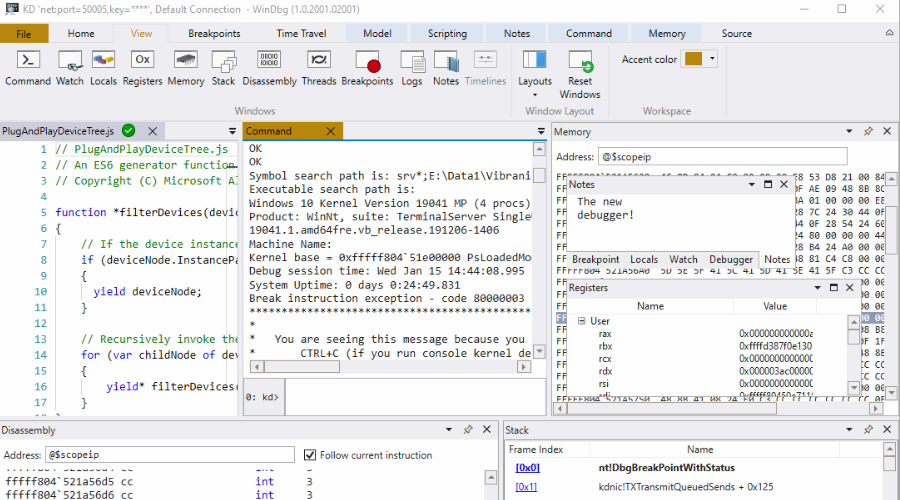Select the Locals tab in the Notes panel
This screenshot has width=900, height=500.
[643, 259]
